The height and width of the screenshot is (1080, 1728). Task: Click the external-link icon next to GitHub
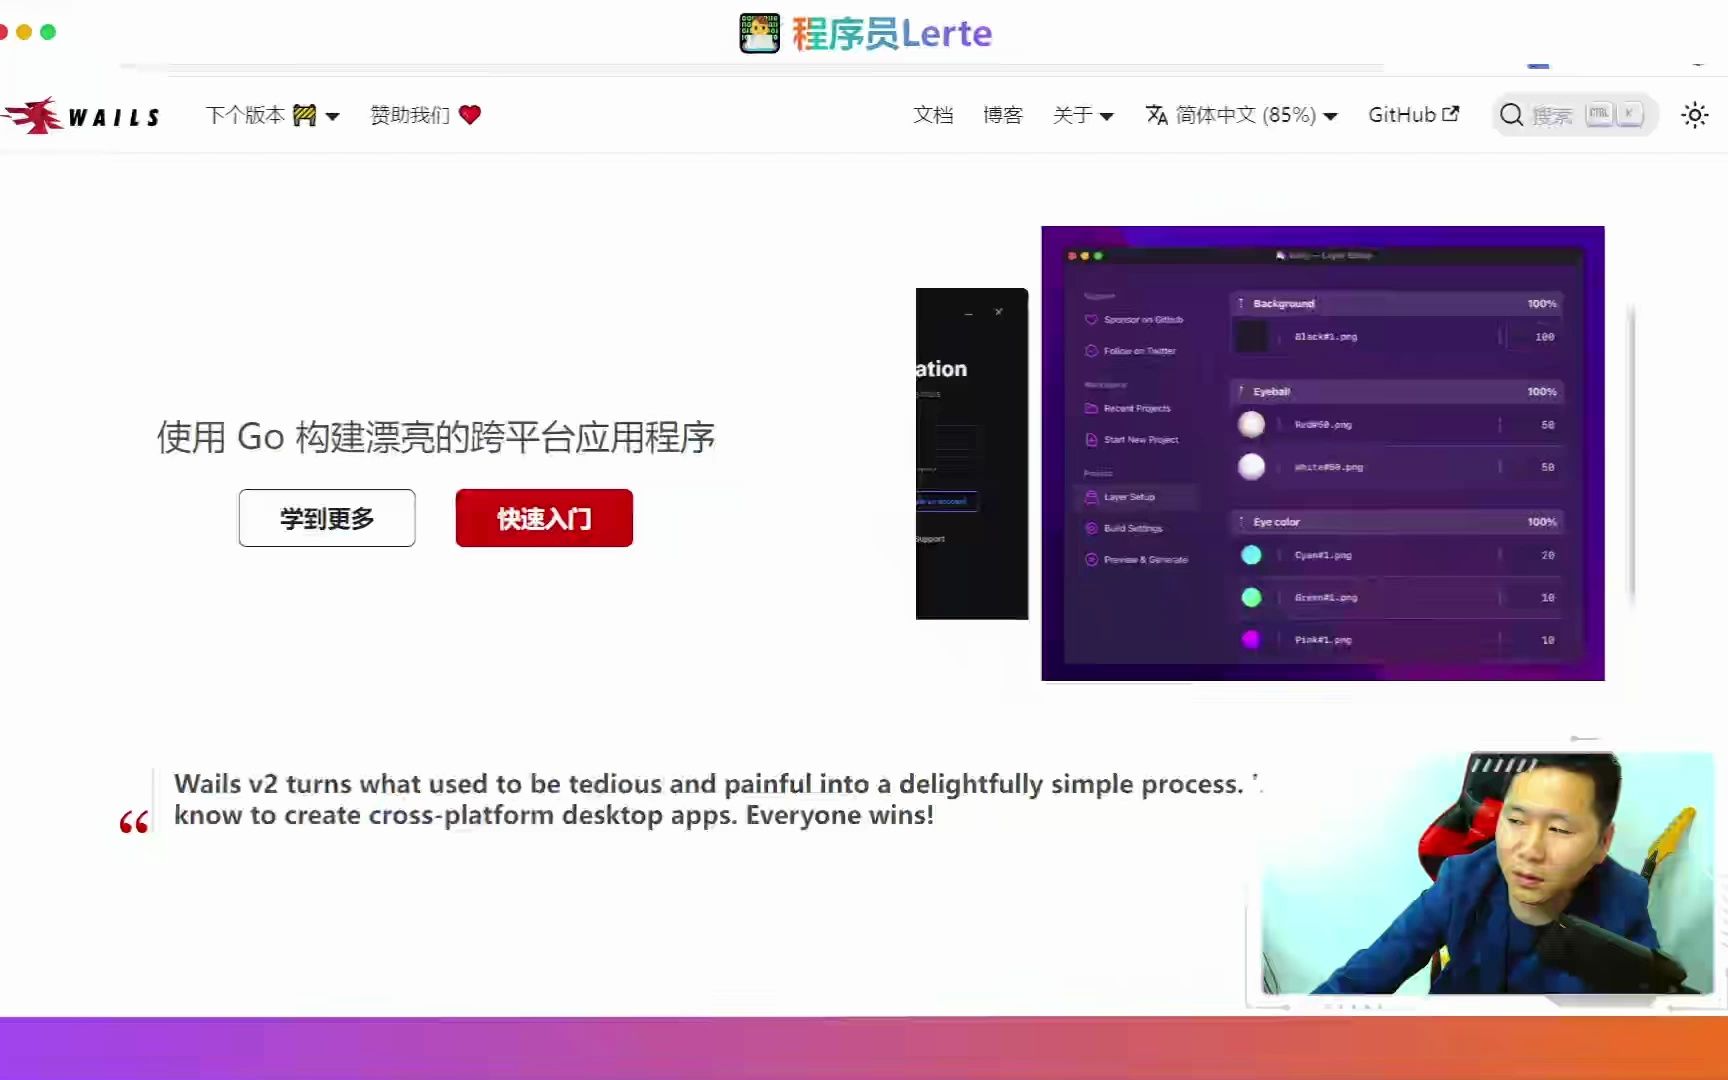pyautogui.click(x=1451, y=114)
